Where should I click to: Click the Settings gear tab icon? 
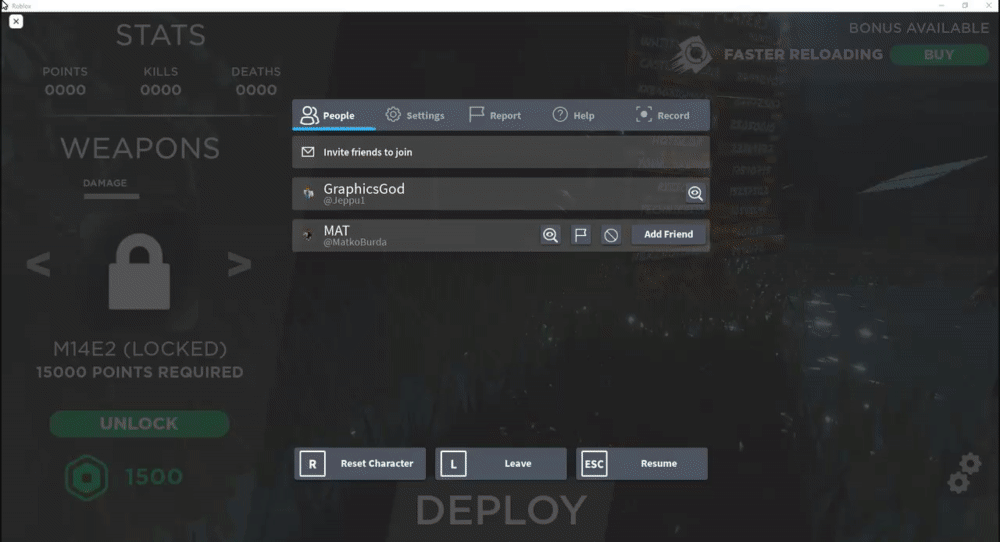(393, 114)
